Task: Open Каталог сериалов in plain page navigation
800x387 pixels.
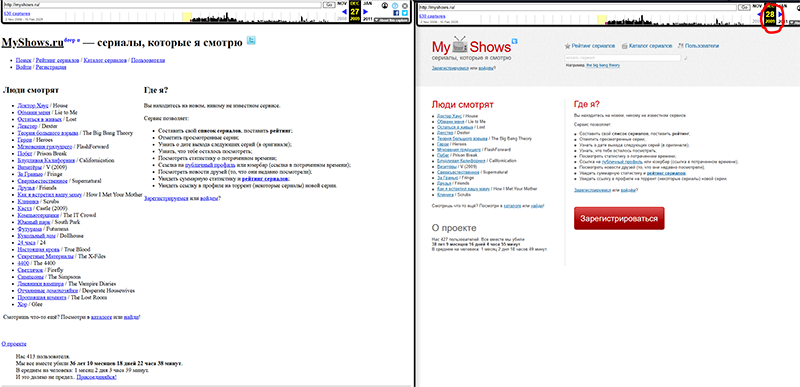Action: [106, 60]
